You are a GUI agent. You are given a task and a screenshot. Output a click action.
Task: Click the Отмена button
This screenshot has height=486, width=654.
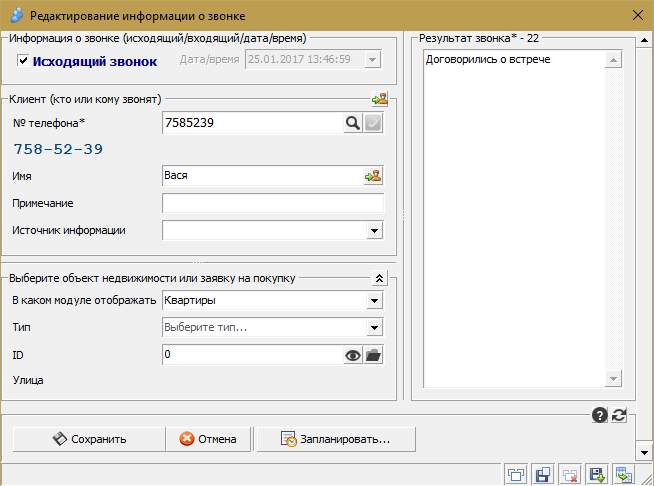[x=209, y=438]
